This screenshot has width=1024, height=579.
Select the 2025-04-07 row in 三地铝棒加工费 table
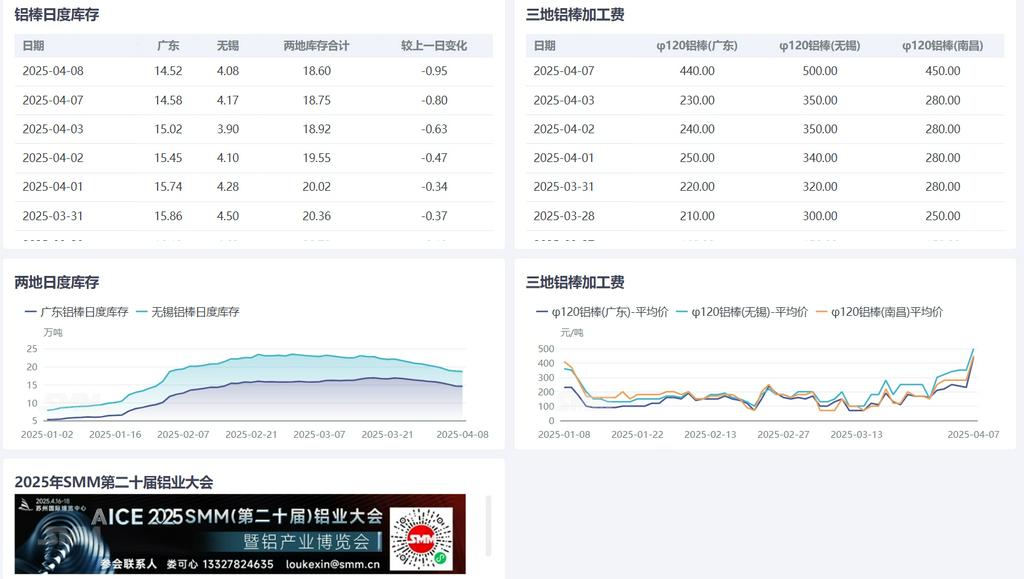(x=764, y=71)
